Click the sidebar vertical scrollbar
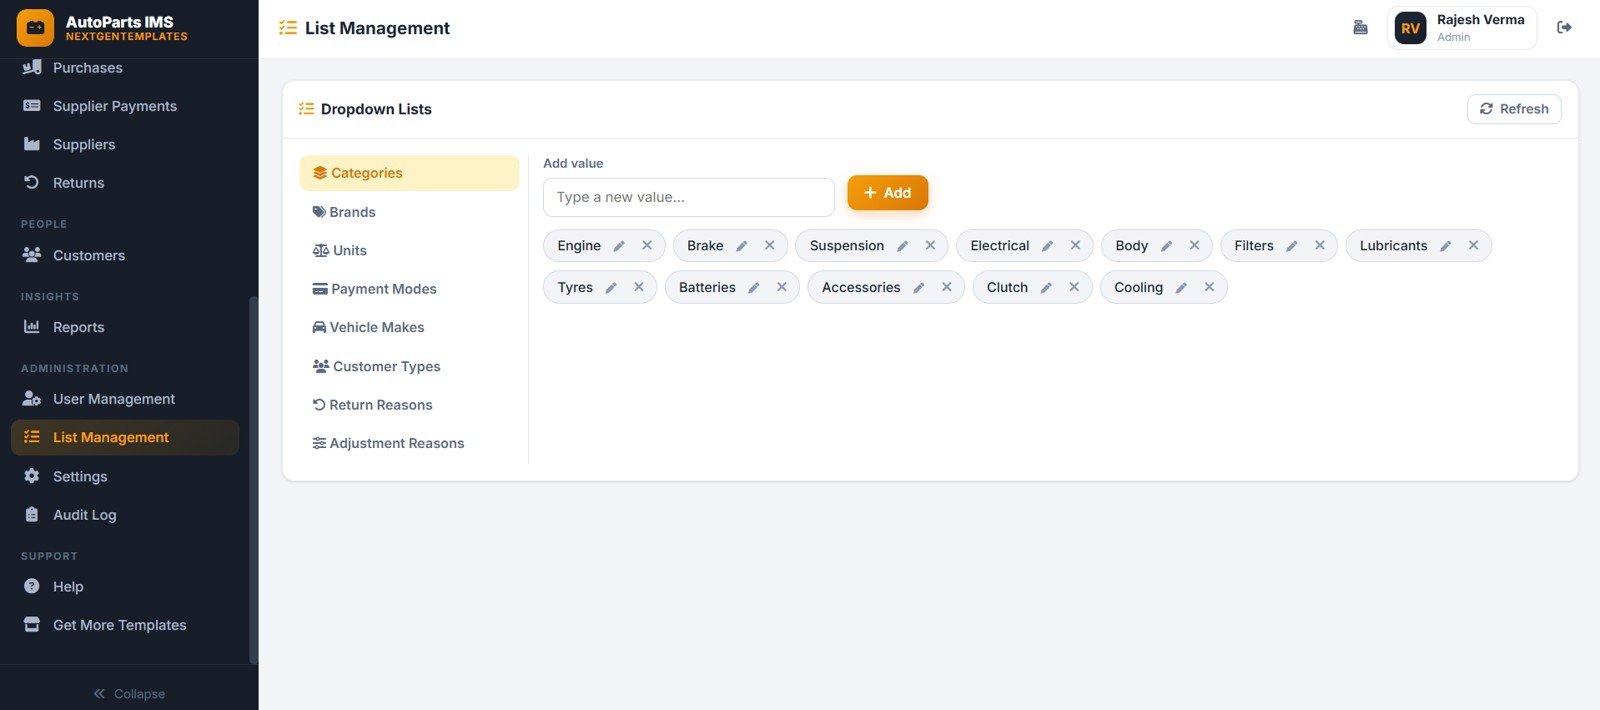Screen dimensions: 1600x710 click(x=253, y=480)
